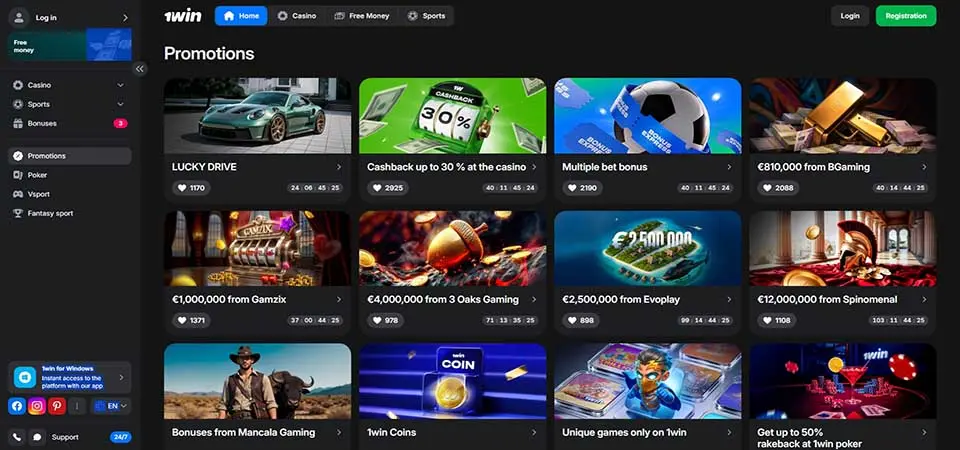Click the phone support icon
Viewport: 960px width, 450px height.
pos(17,437)
